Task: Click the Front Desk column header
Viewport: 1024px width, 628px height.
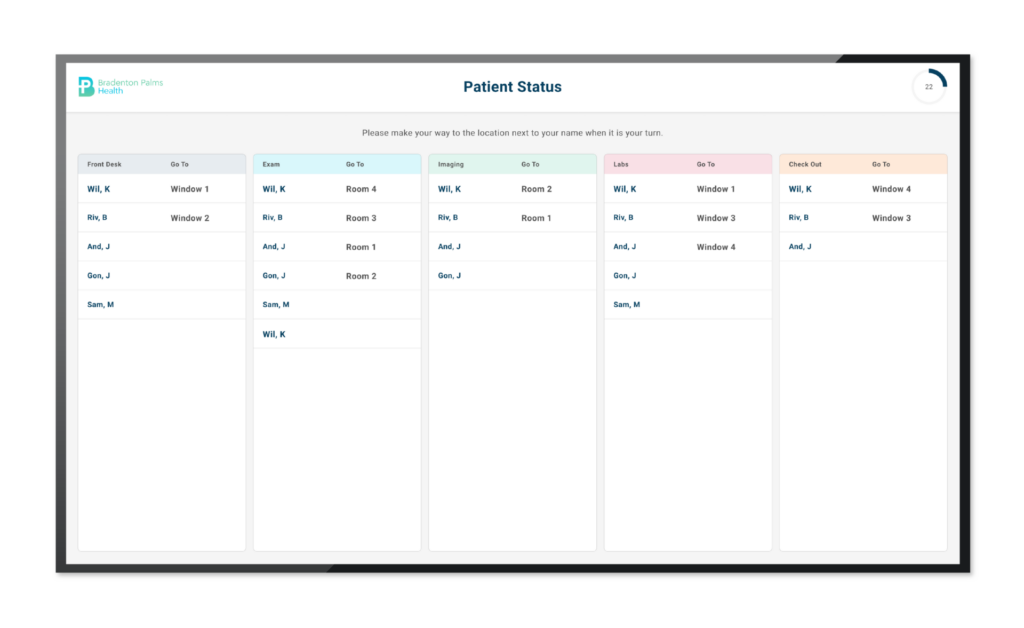Action: click(x=104, y=165)
